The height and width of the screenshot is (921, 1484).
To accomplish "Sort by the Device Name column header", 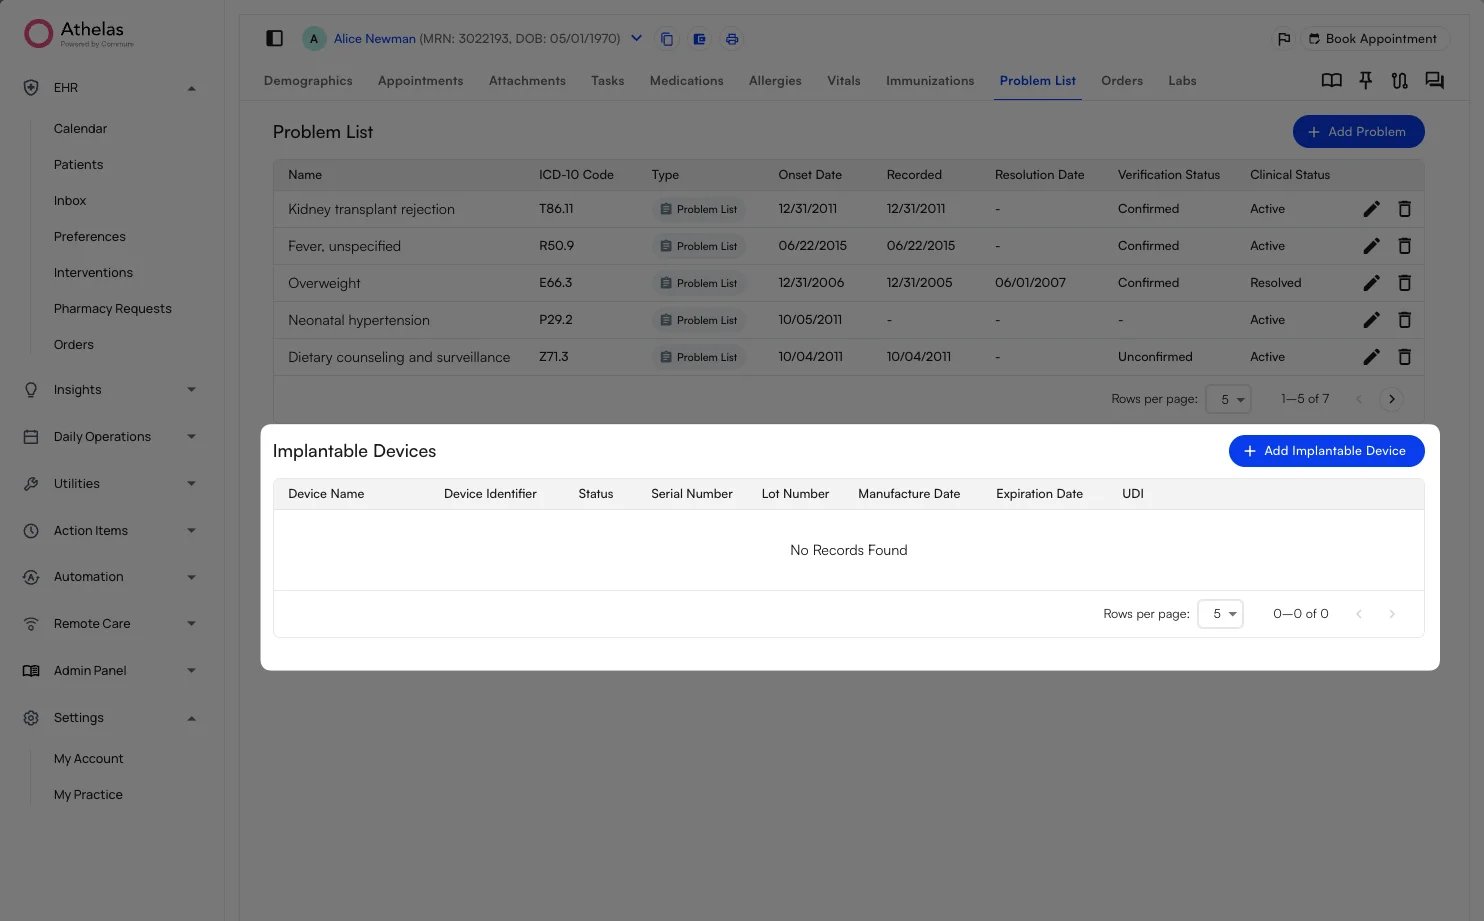I will pyautogui.click(x=326, y=494).
